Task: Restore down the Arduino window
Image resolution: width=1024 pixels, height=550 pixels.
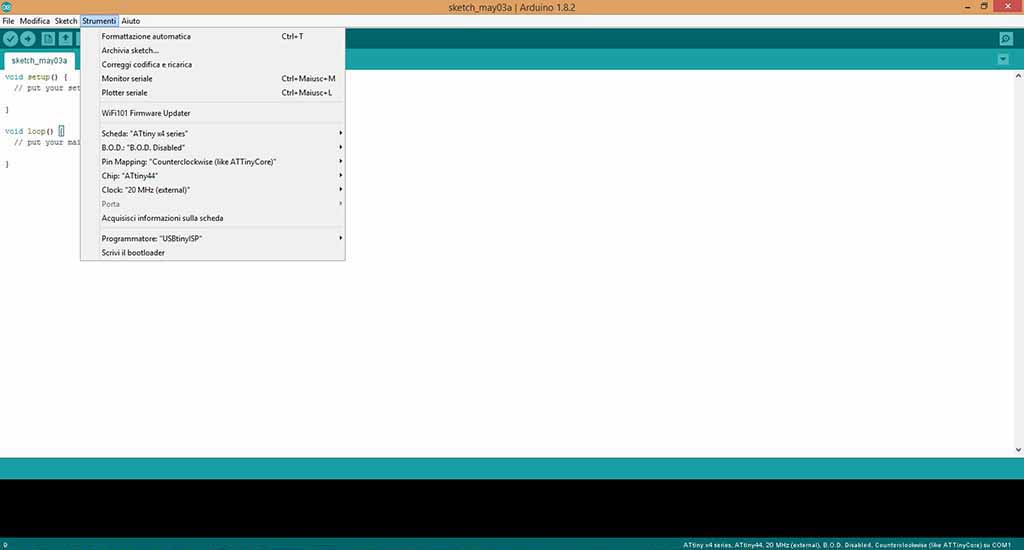Action: click(984, 7)
